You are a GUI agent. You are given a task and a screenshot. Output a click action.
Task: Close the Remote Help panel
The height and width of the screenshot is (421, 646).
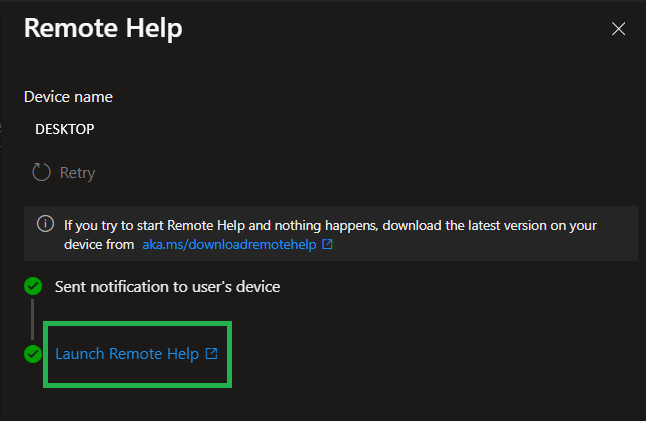click(x=618, y=29)
